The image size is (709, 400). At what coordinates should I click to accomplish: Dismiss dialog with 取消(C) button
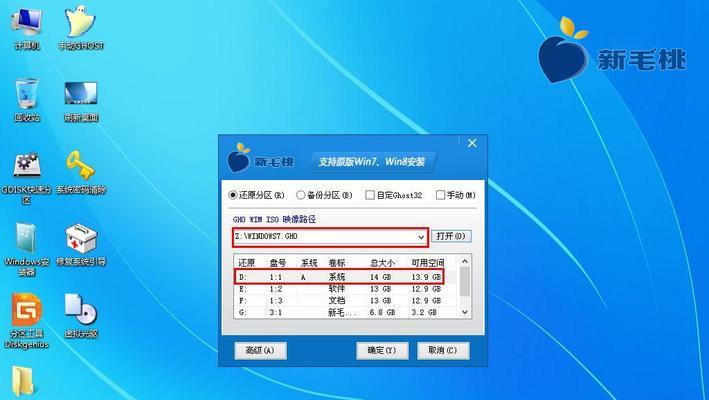[443, 351]
